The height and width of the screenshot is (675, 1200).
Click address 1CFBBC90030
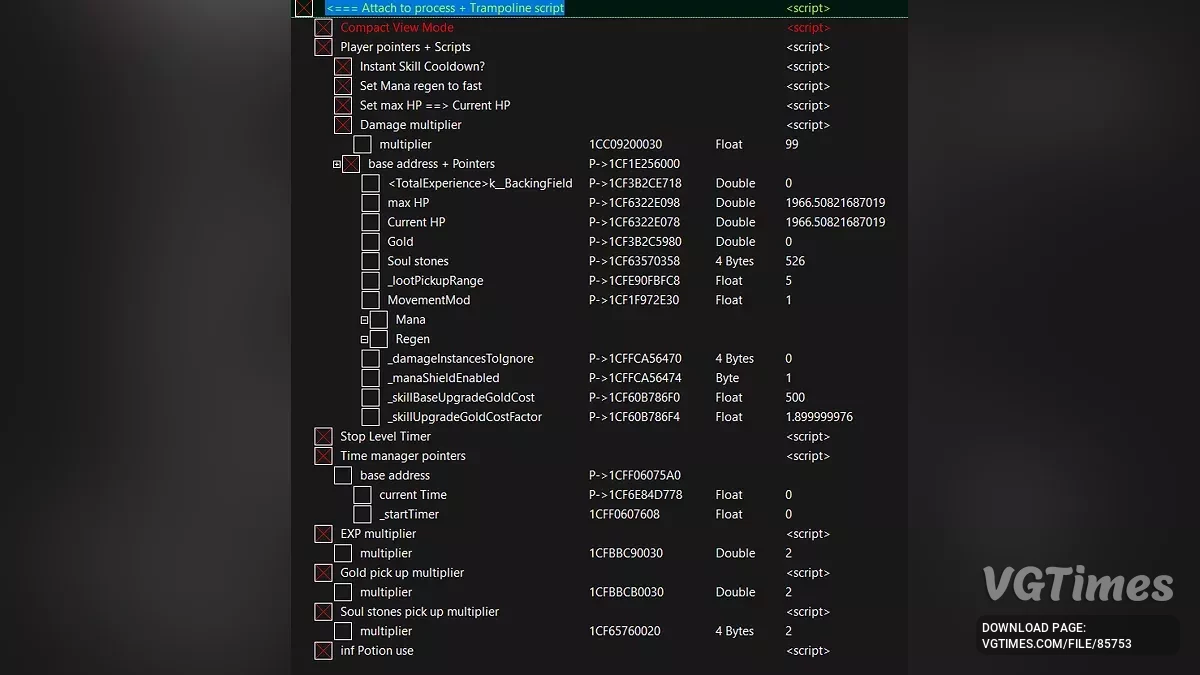[626, 554]
